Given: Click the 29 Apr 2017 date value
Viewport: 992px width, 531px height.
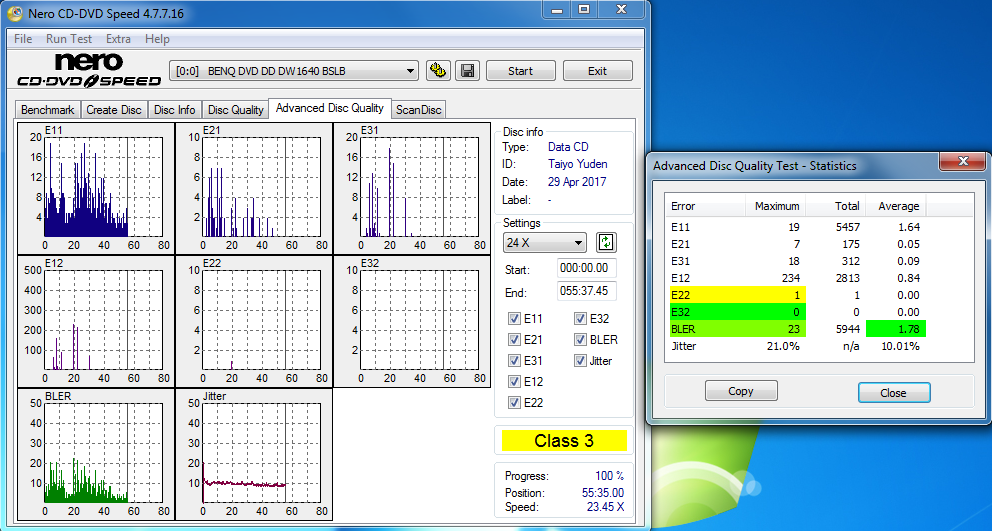Looking at the screenshot, I should coord(577,182).
